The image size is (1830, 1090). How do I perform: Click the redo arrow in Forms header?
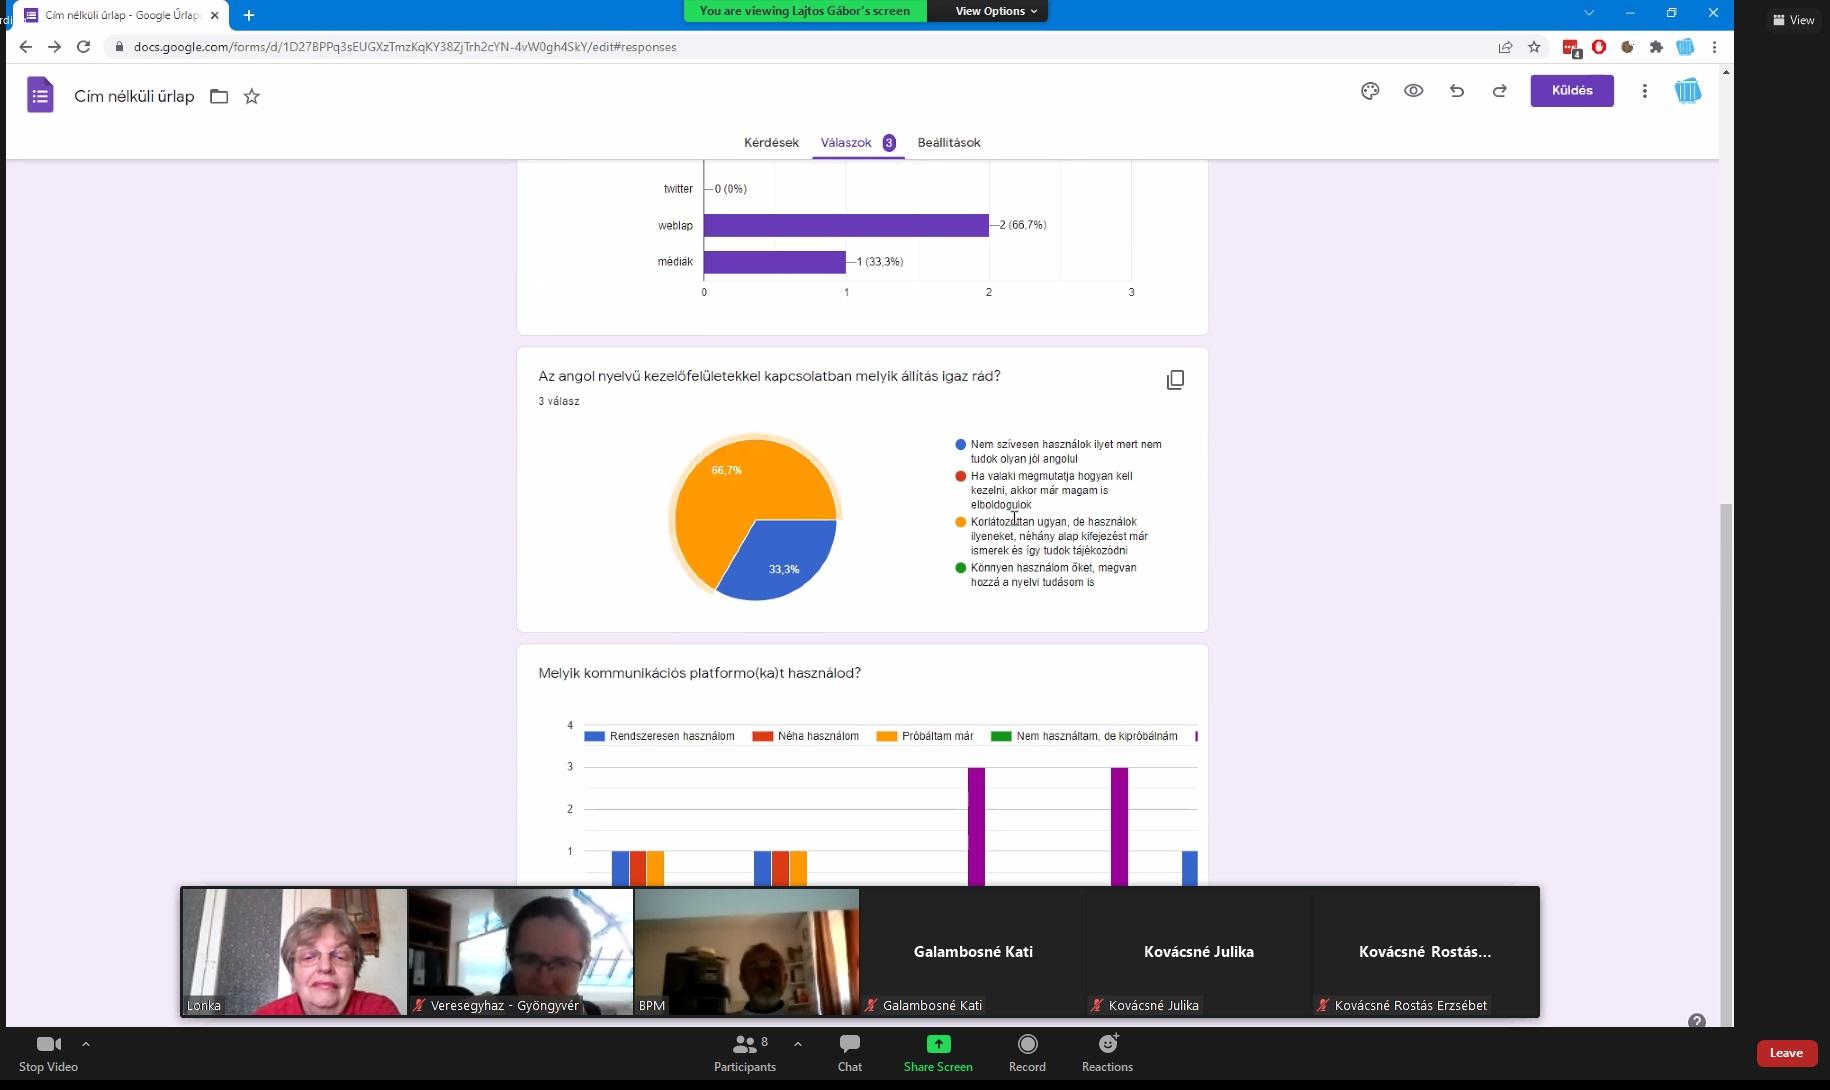click(1499, 91)
